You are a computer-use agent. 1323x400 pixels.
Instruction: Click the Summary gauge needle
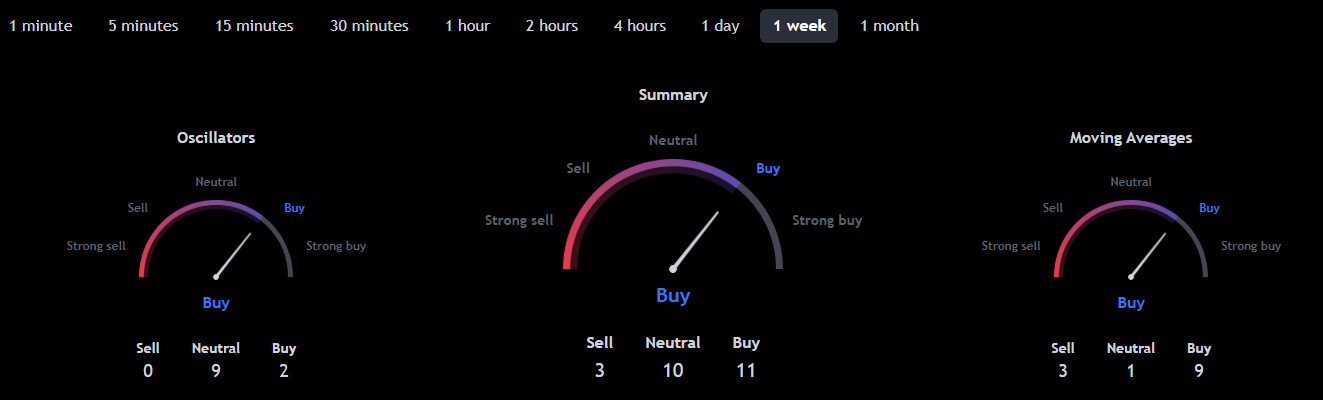(x=696, y=240)
